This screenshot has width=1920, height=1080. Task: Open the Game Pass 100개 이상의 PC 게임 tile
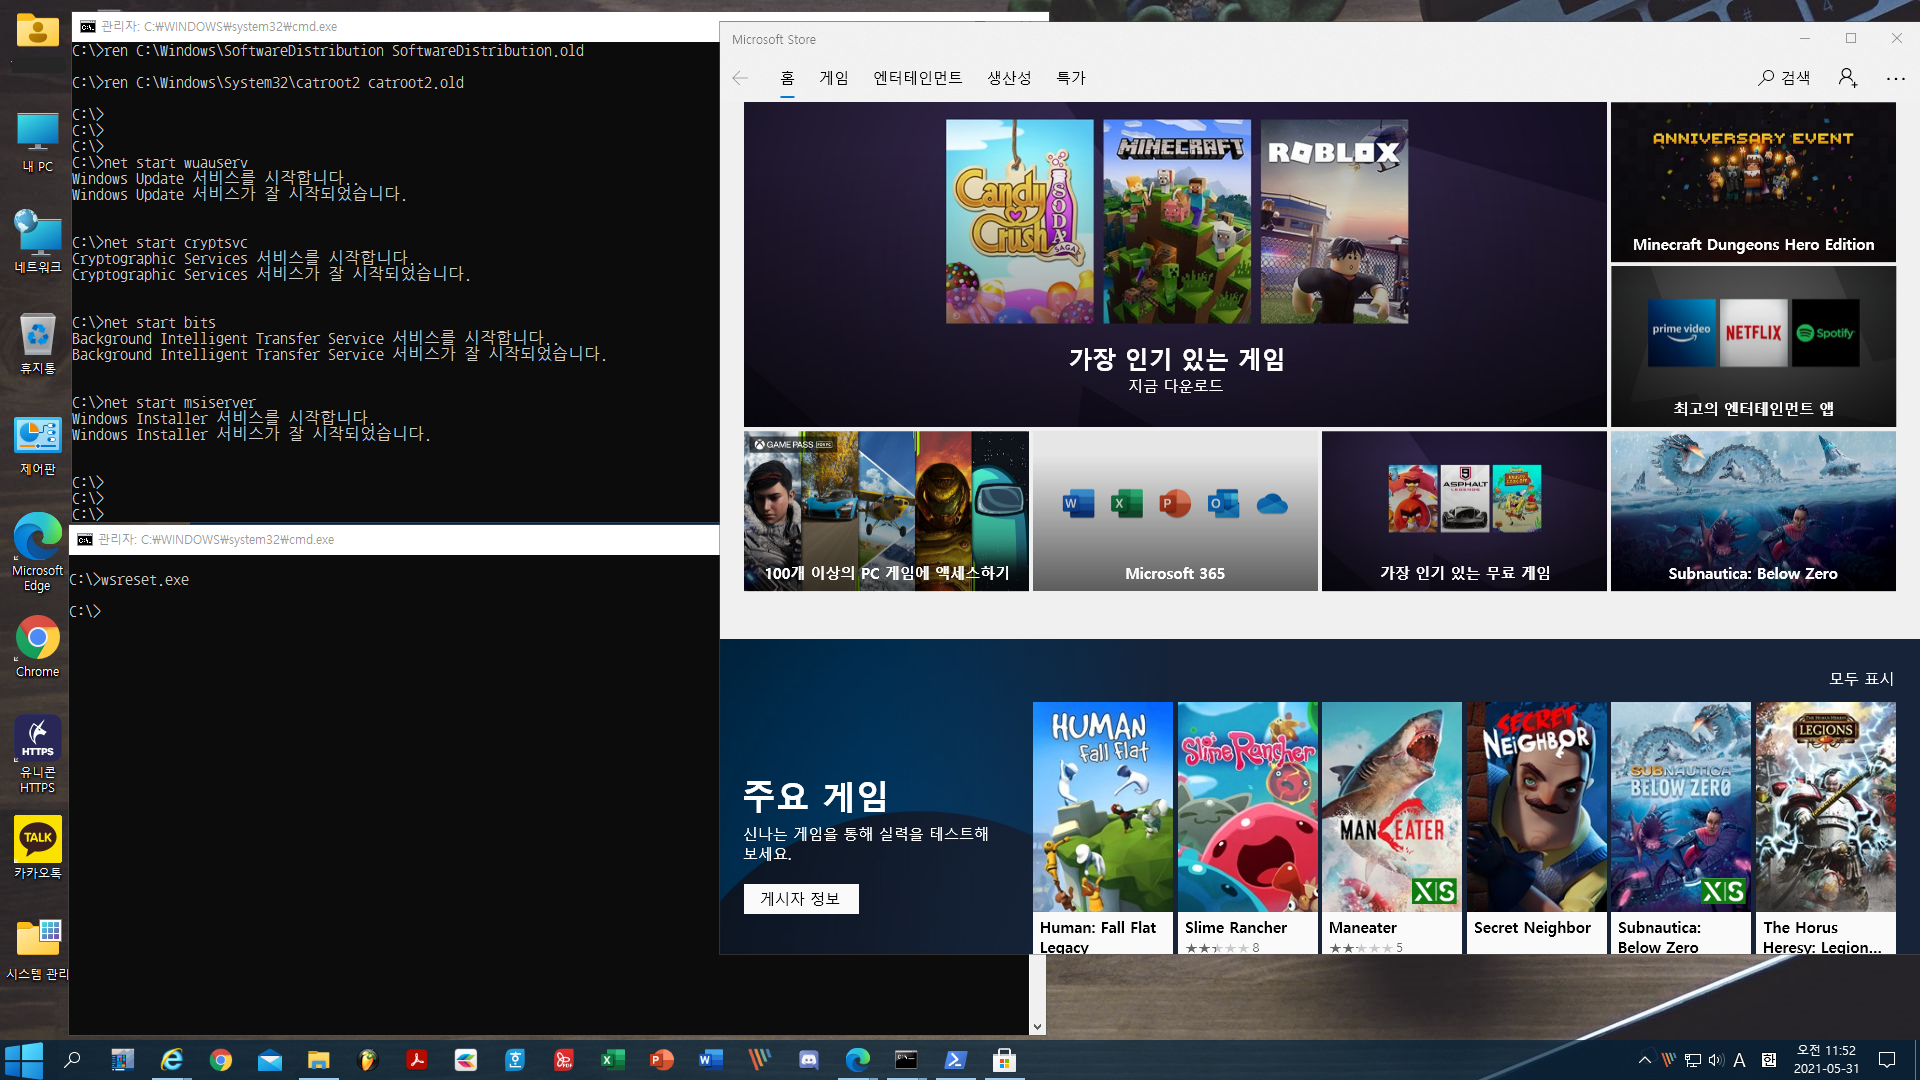pos(886,511)
